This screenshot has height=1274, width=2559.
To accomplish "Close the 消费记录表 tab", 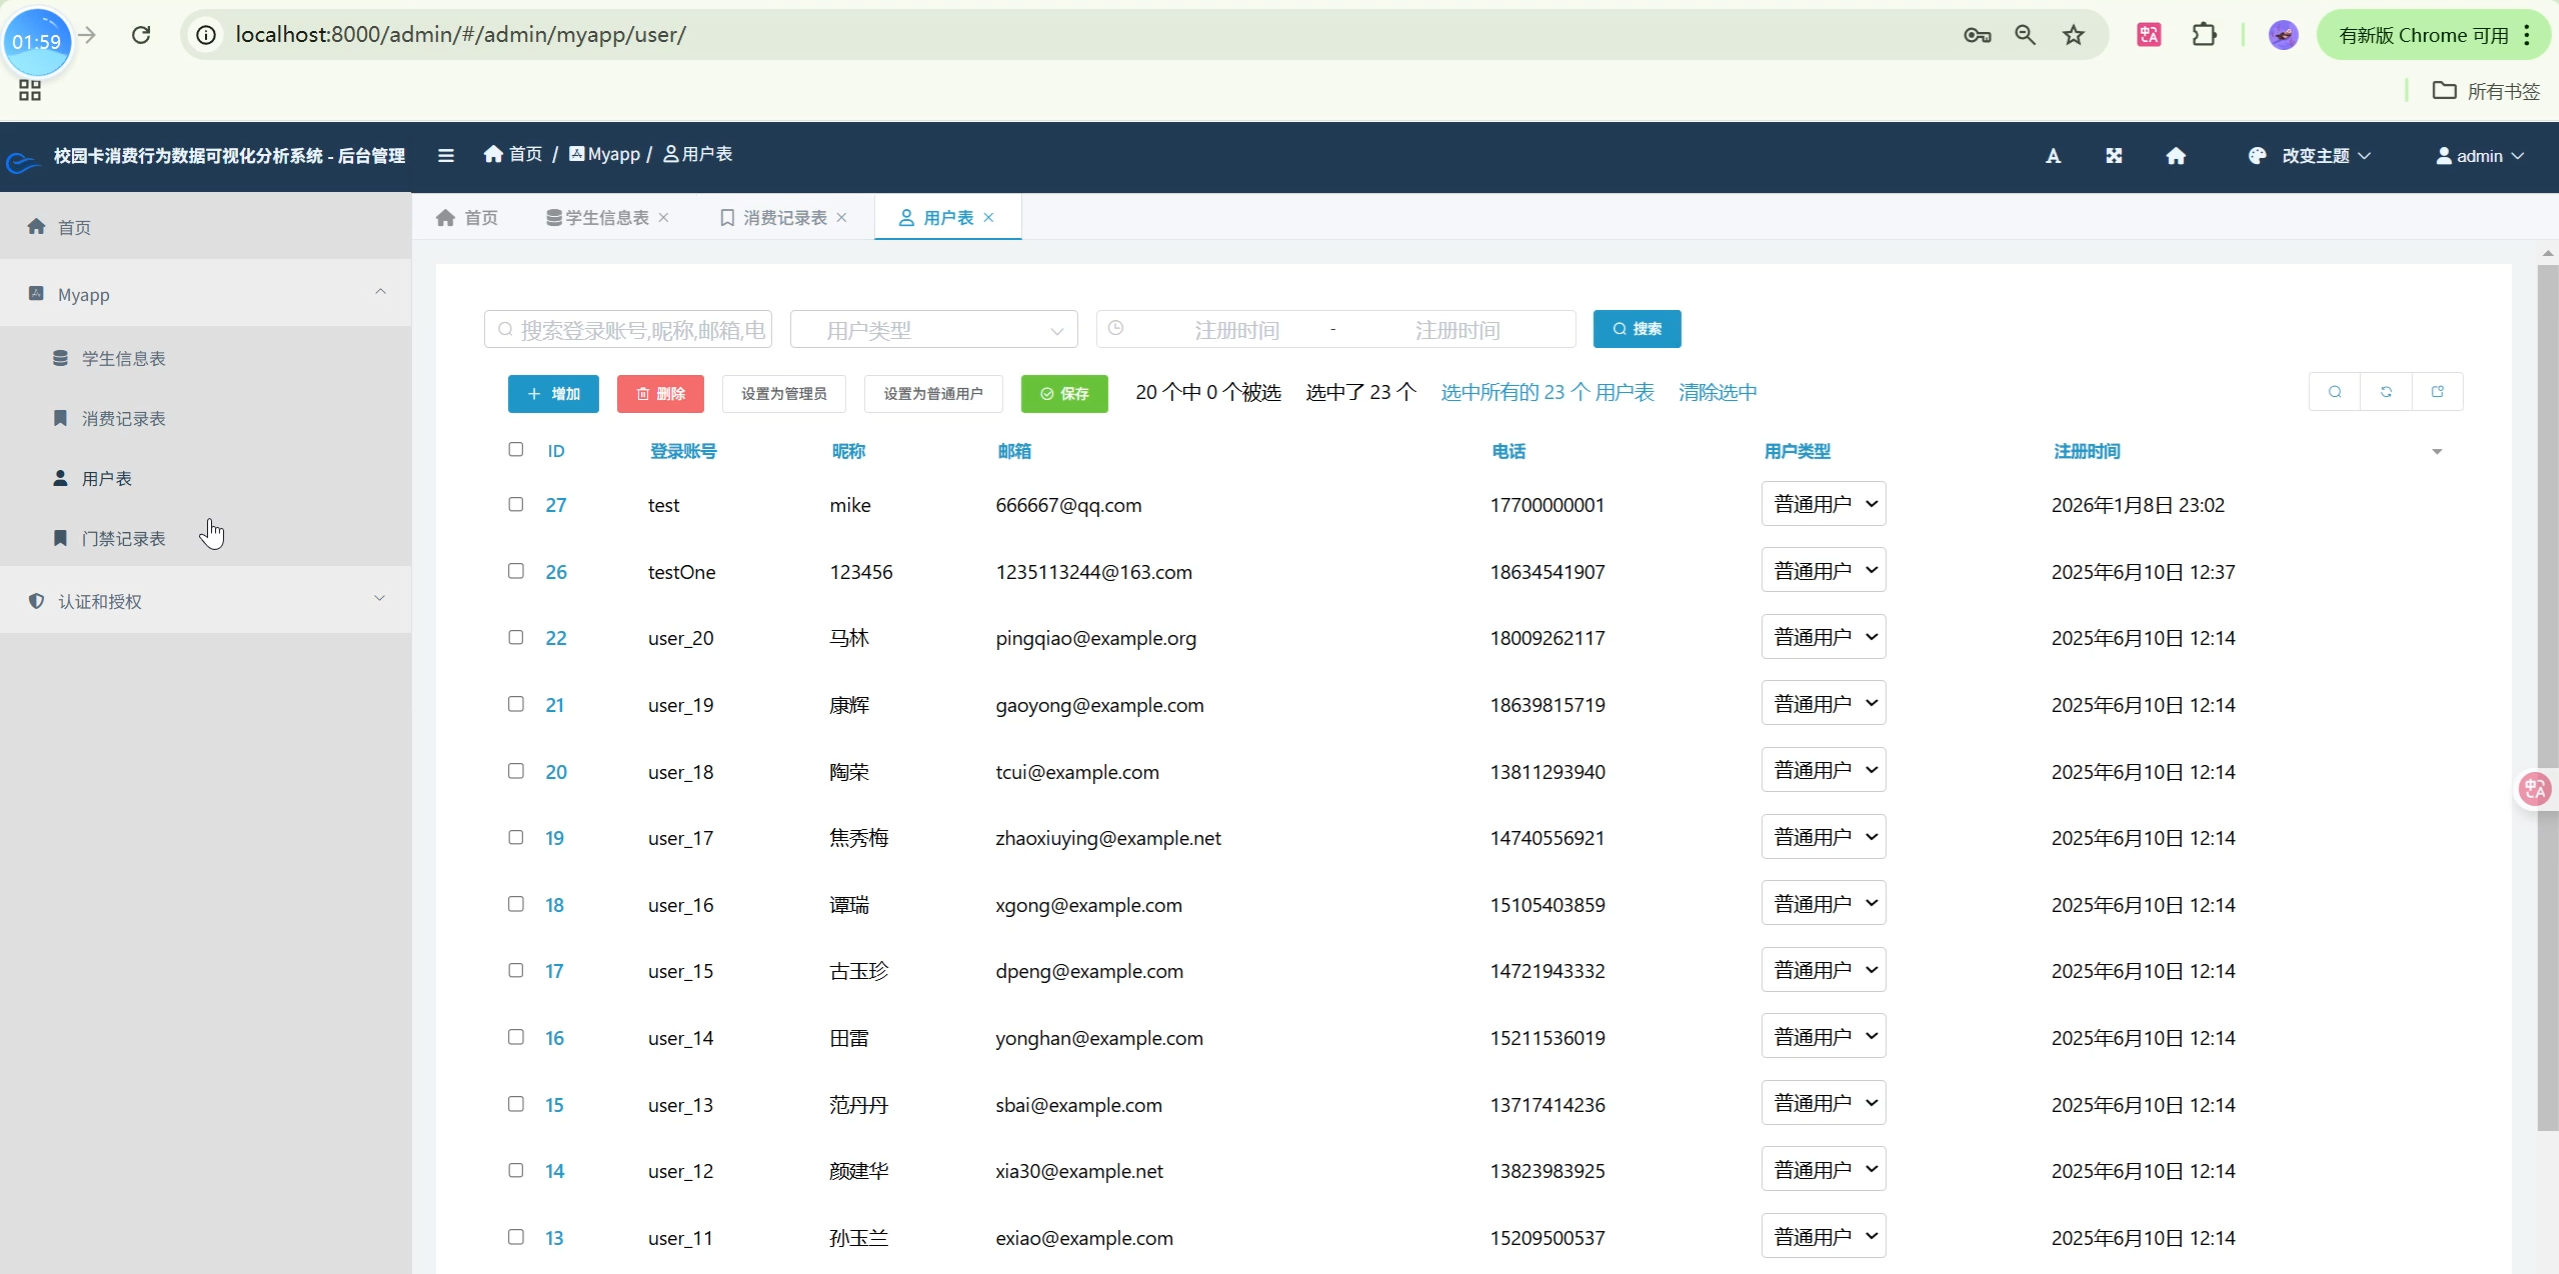I will (842, 218).
